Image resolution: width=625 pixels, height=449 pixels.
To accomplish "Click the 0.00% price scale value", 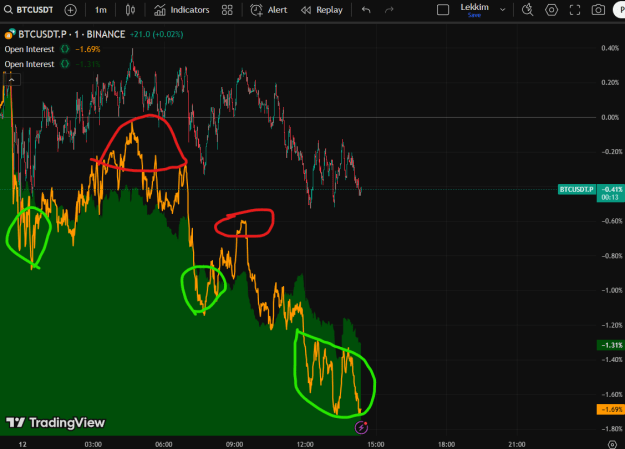I will (610, 117).
